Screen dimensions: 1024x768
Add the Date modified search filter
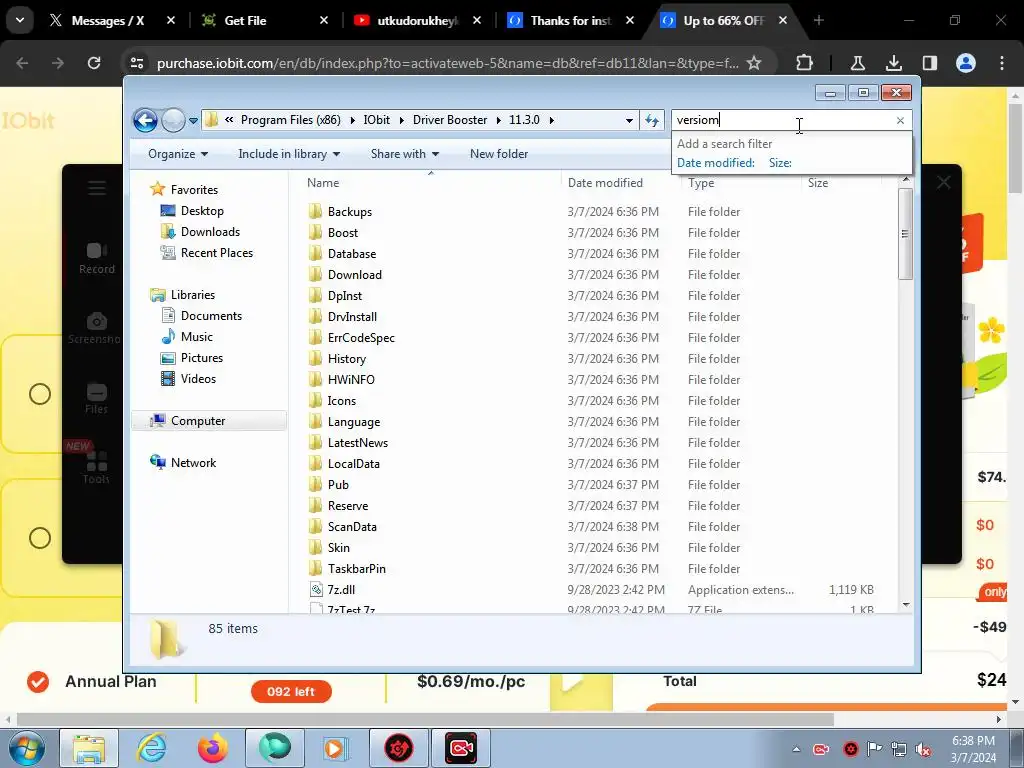[x=716, y=163]
